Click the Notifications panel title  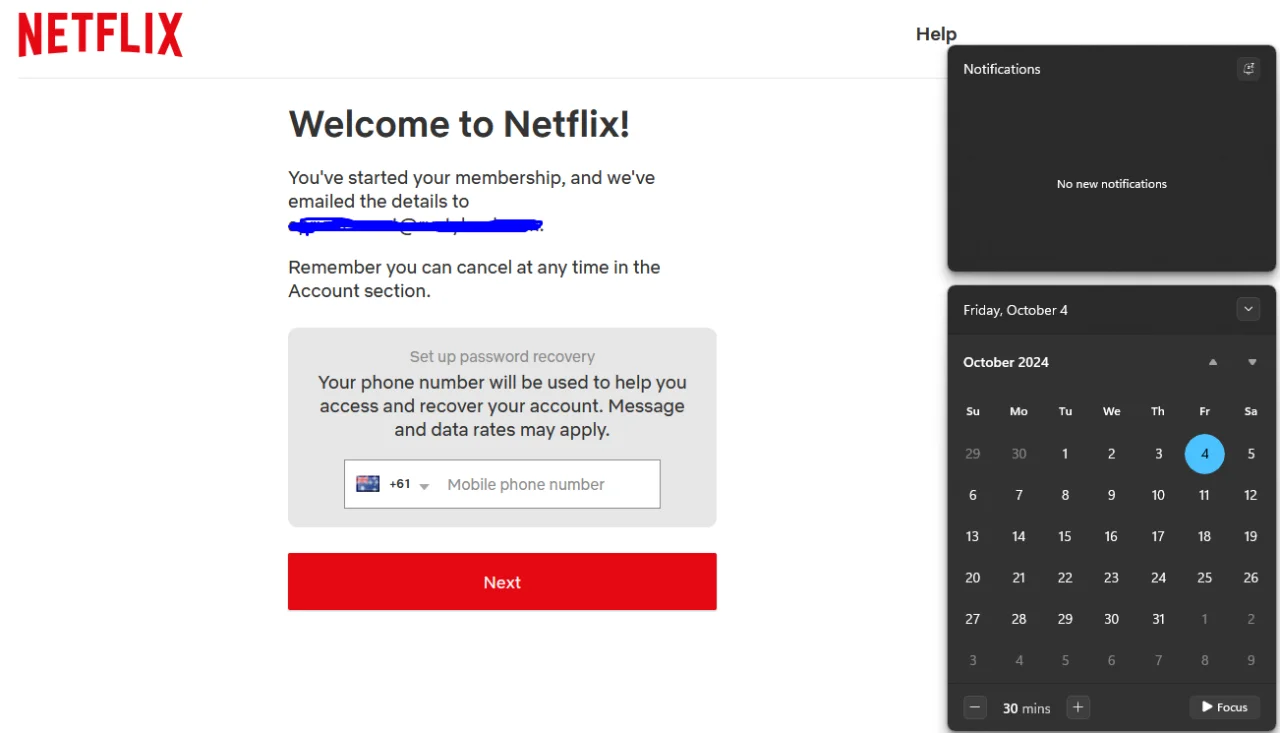[x=1002, y=69]
